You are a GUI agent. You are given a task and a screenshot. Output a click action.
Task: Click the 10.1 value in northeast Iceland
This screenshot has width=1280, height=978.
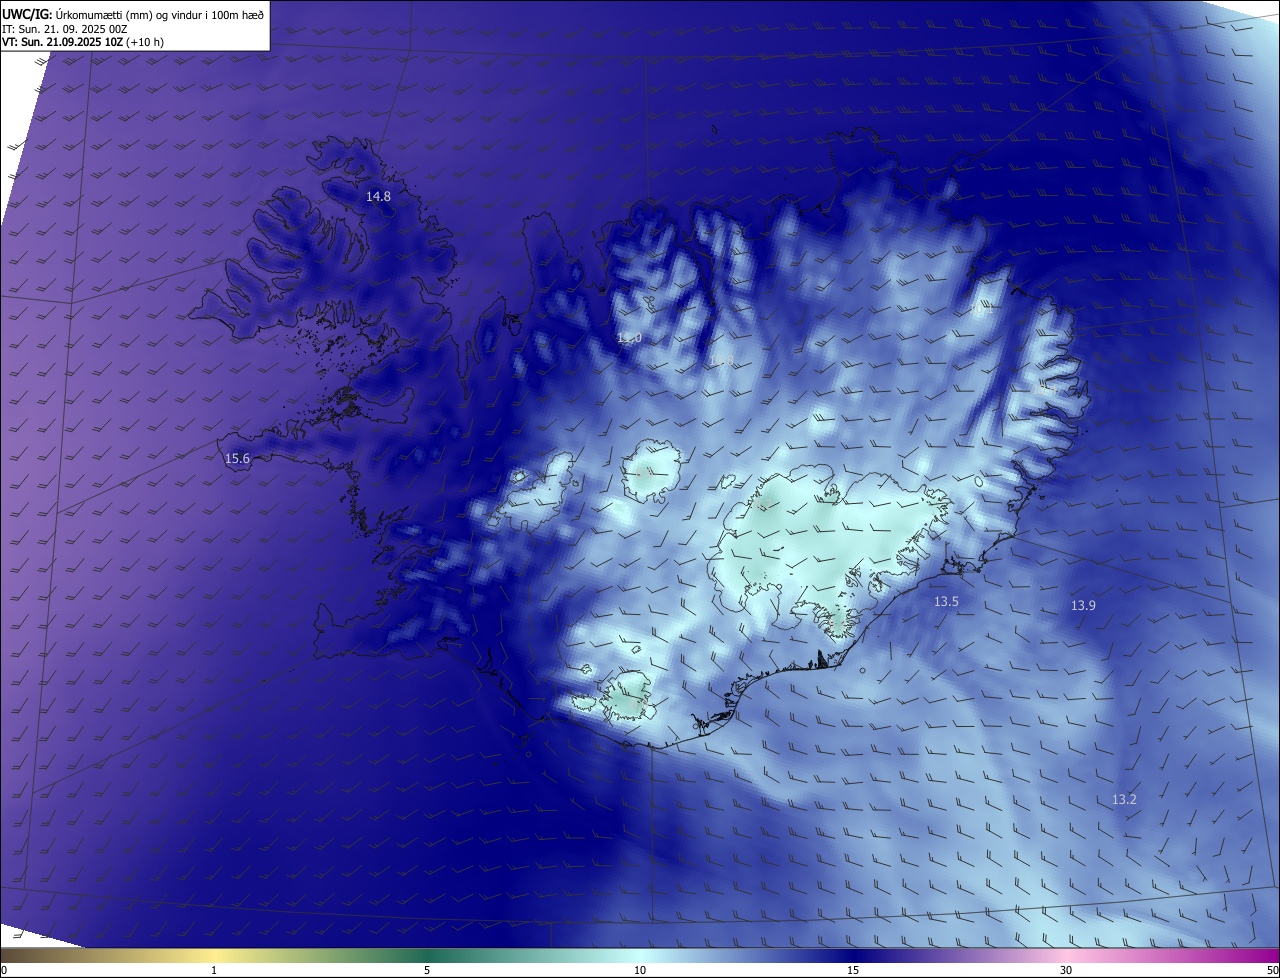point(981,308)
